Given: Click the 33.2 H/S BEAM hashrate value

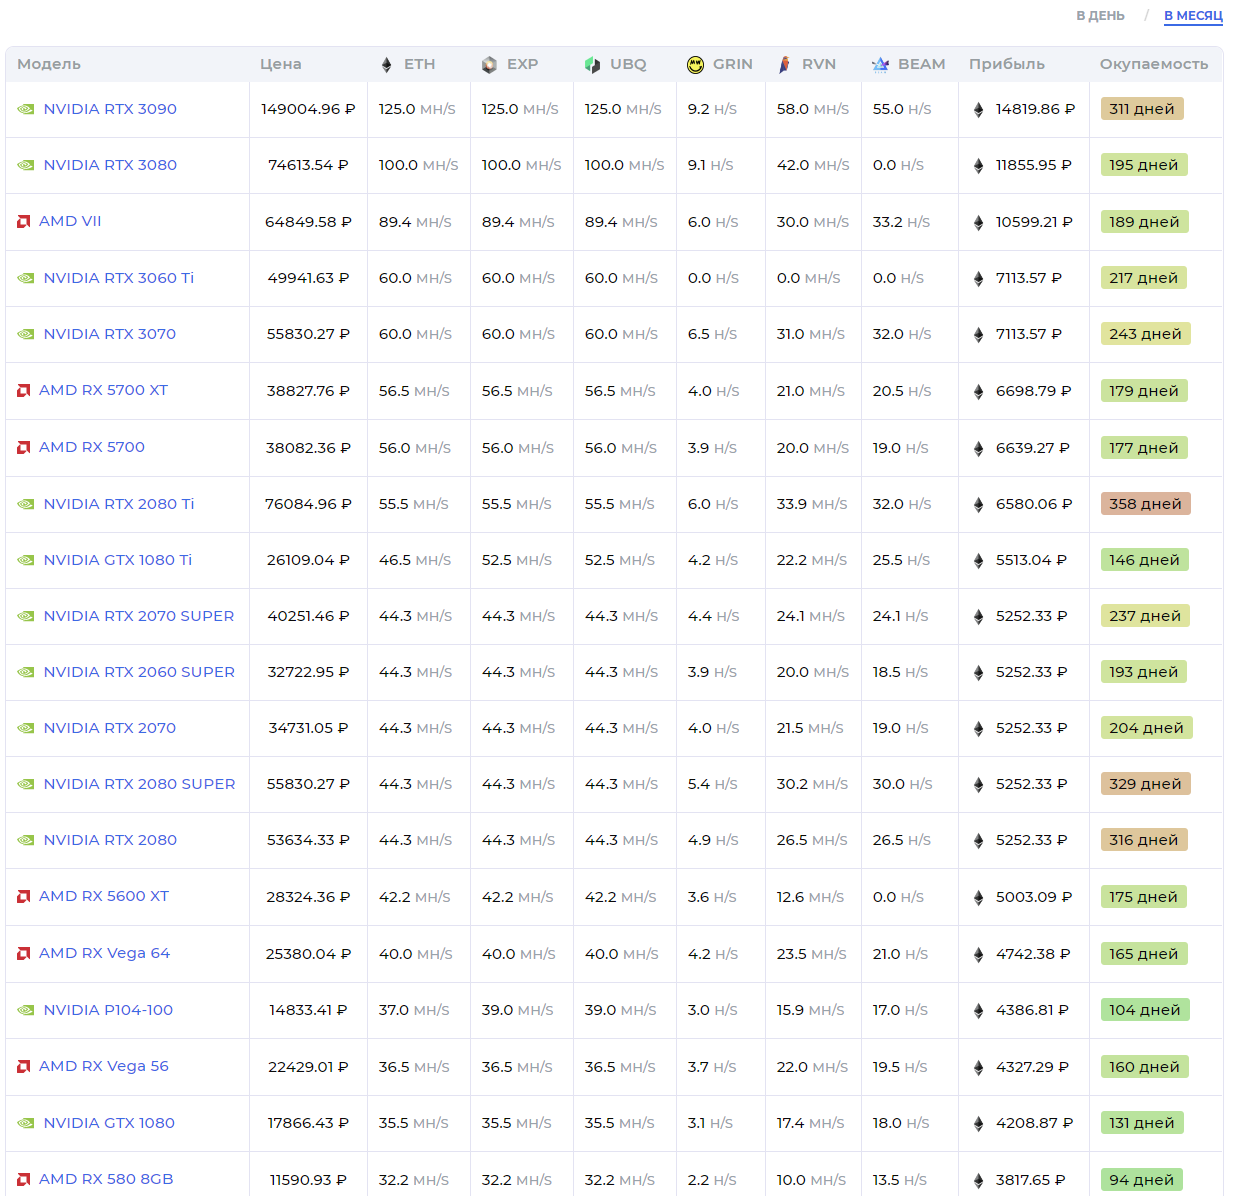Looking at the screenshot, I should pos(901,222).
